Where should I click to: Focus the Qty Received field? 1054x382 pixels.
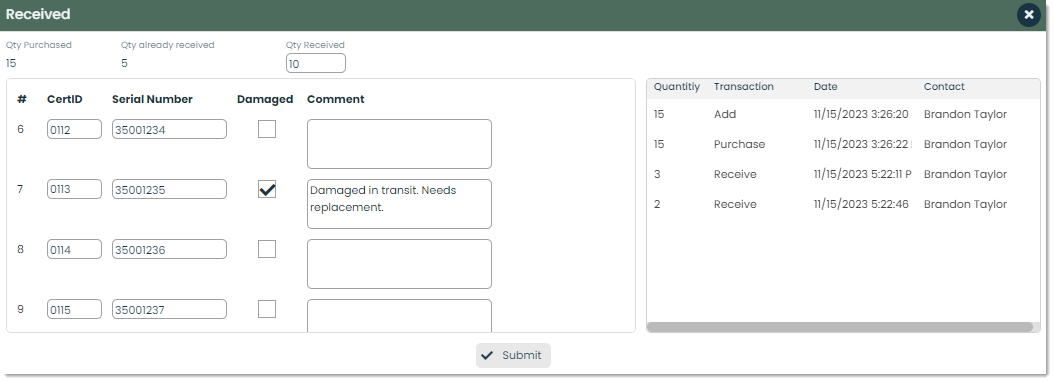[x=316, y=64]
